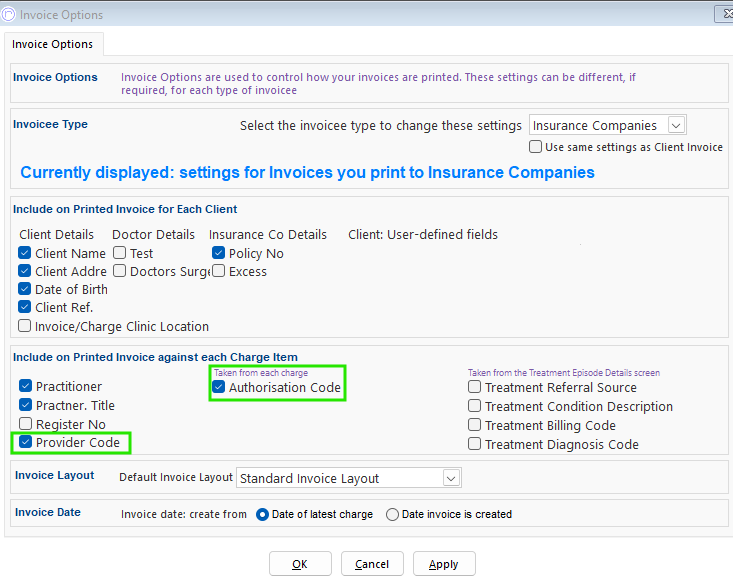Enable the Register No checkbox
Viewport: 733px width, 577px height.
click(x=25, y=424)
